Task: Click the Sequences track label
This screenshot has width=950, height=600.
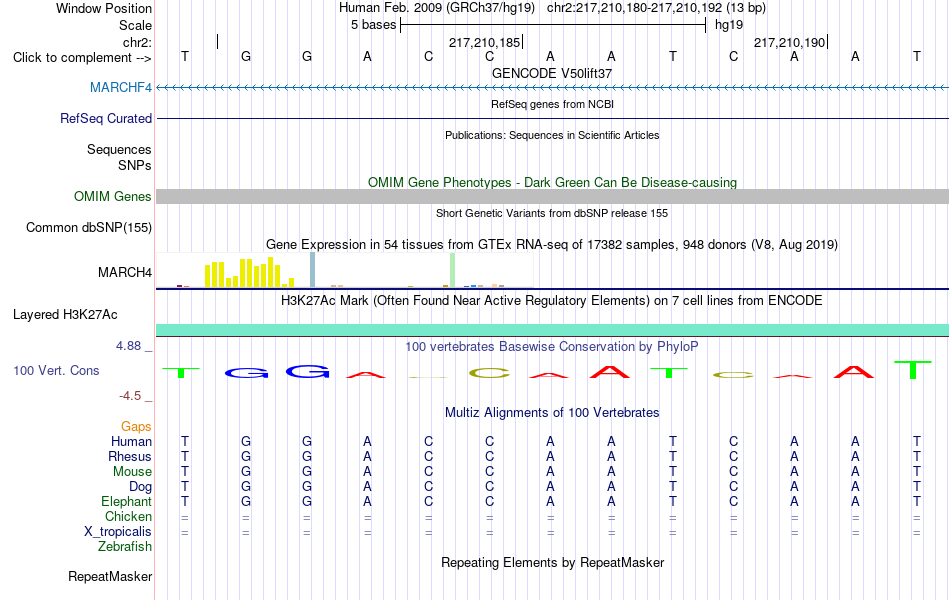Action: click(x=119, y=149)
